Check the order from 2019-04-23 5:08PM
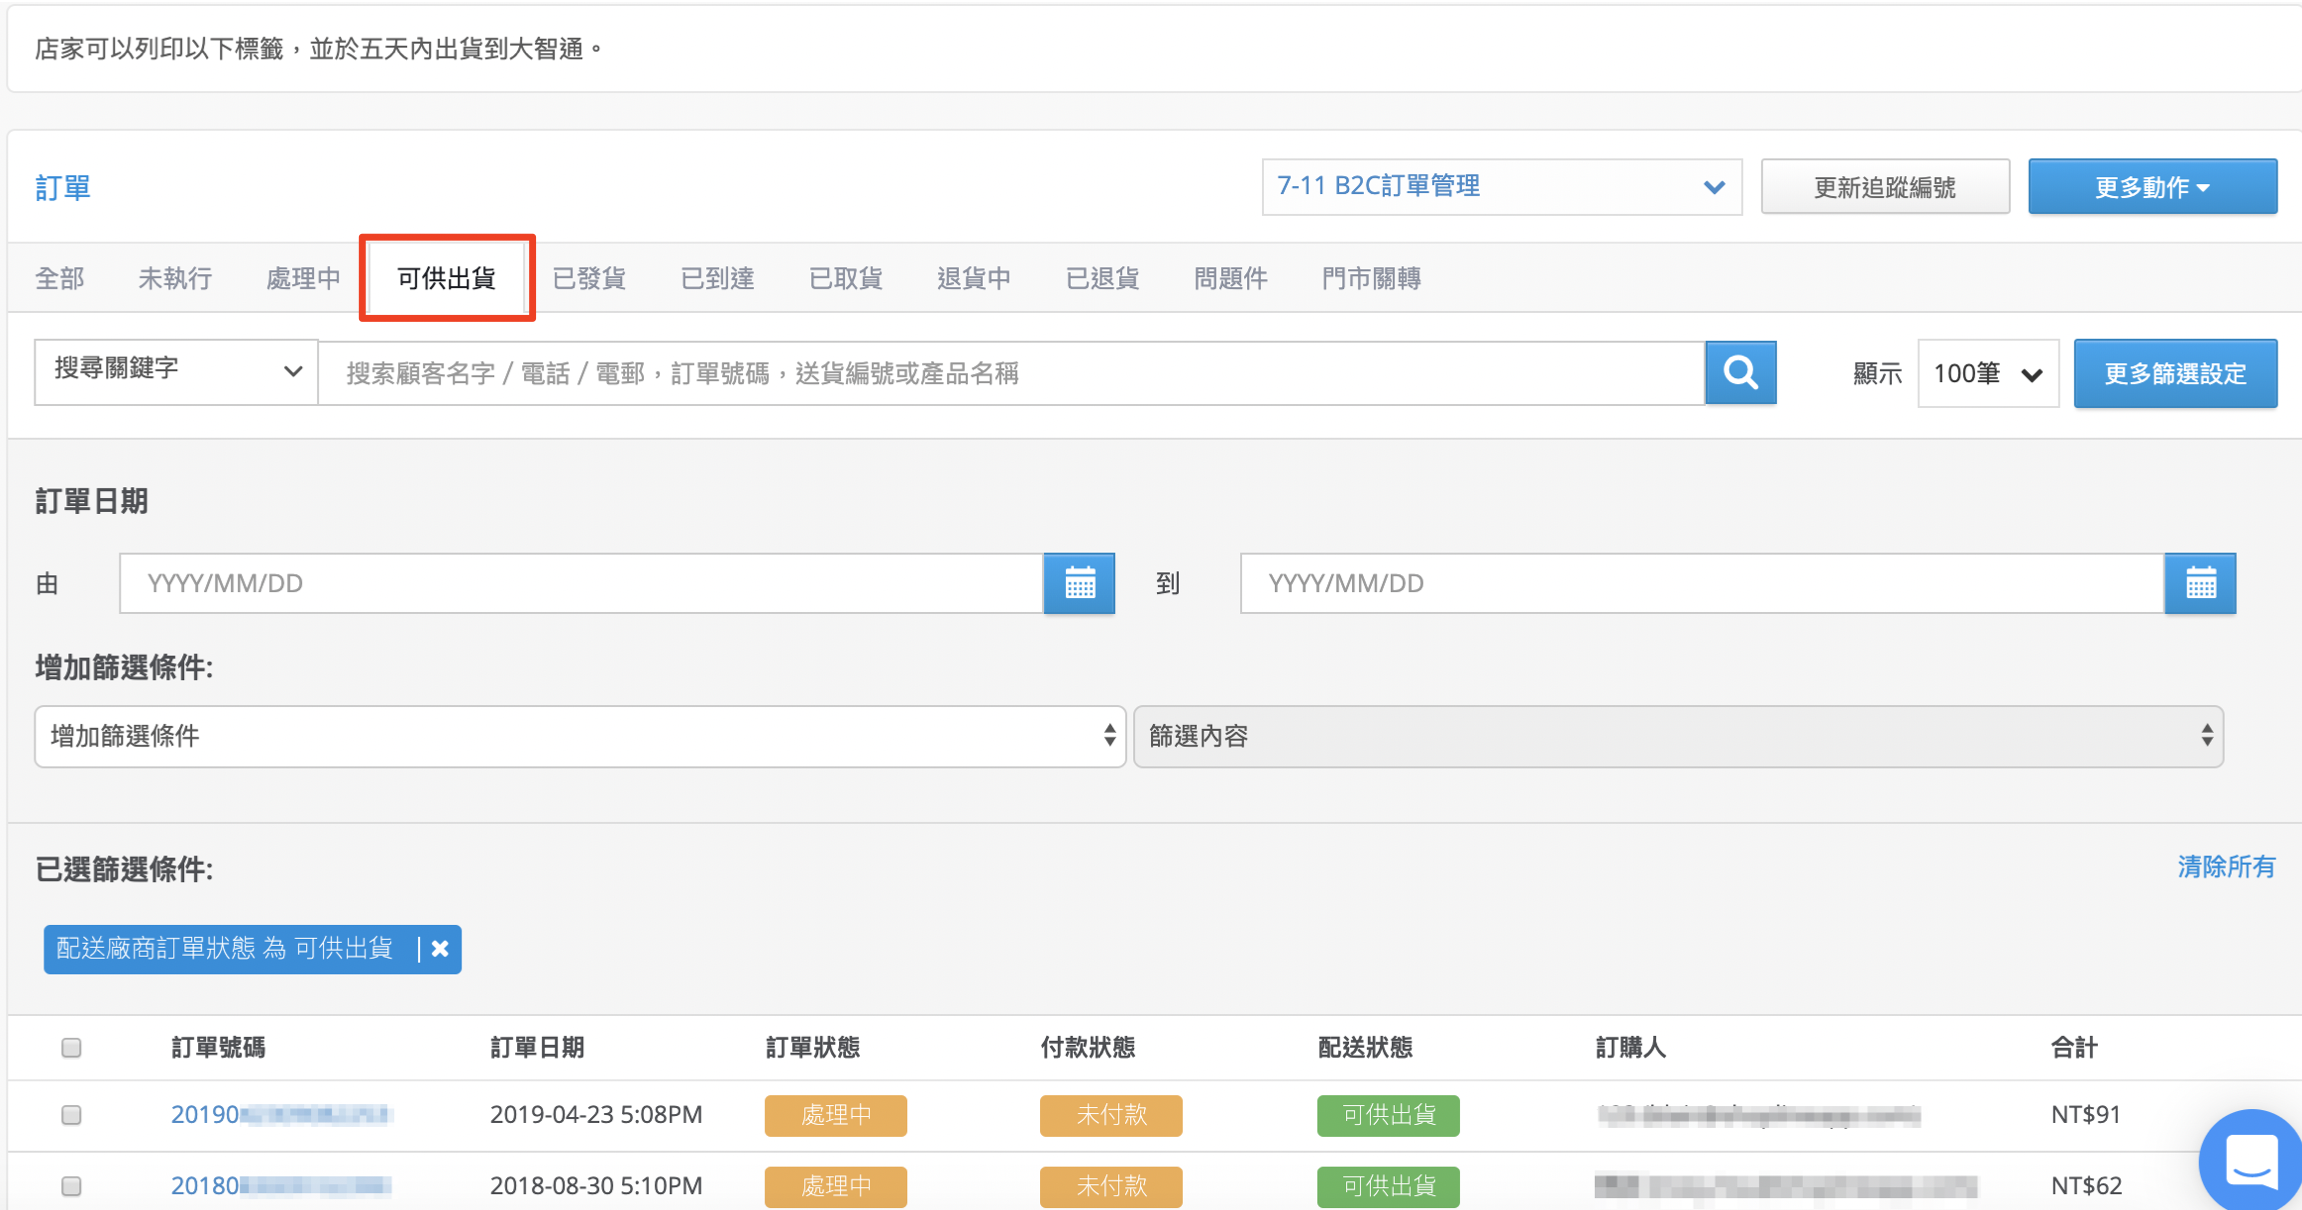2302x1210 pixels. pyautogui.click(x=71, y=1114)
